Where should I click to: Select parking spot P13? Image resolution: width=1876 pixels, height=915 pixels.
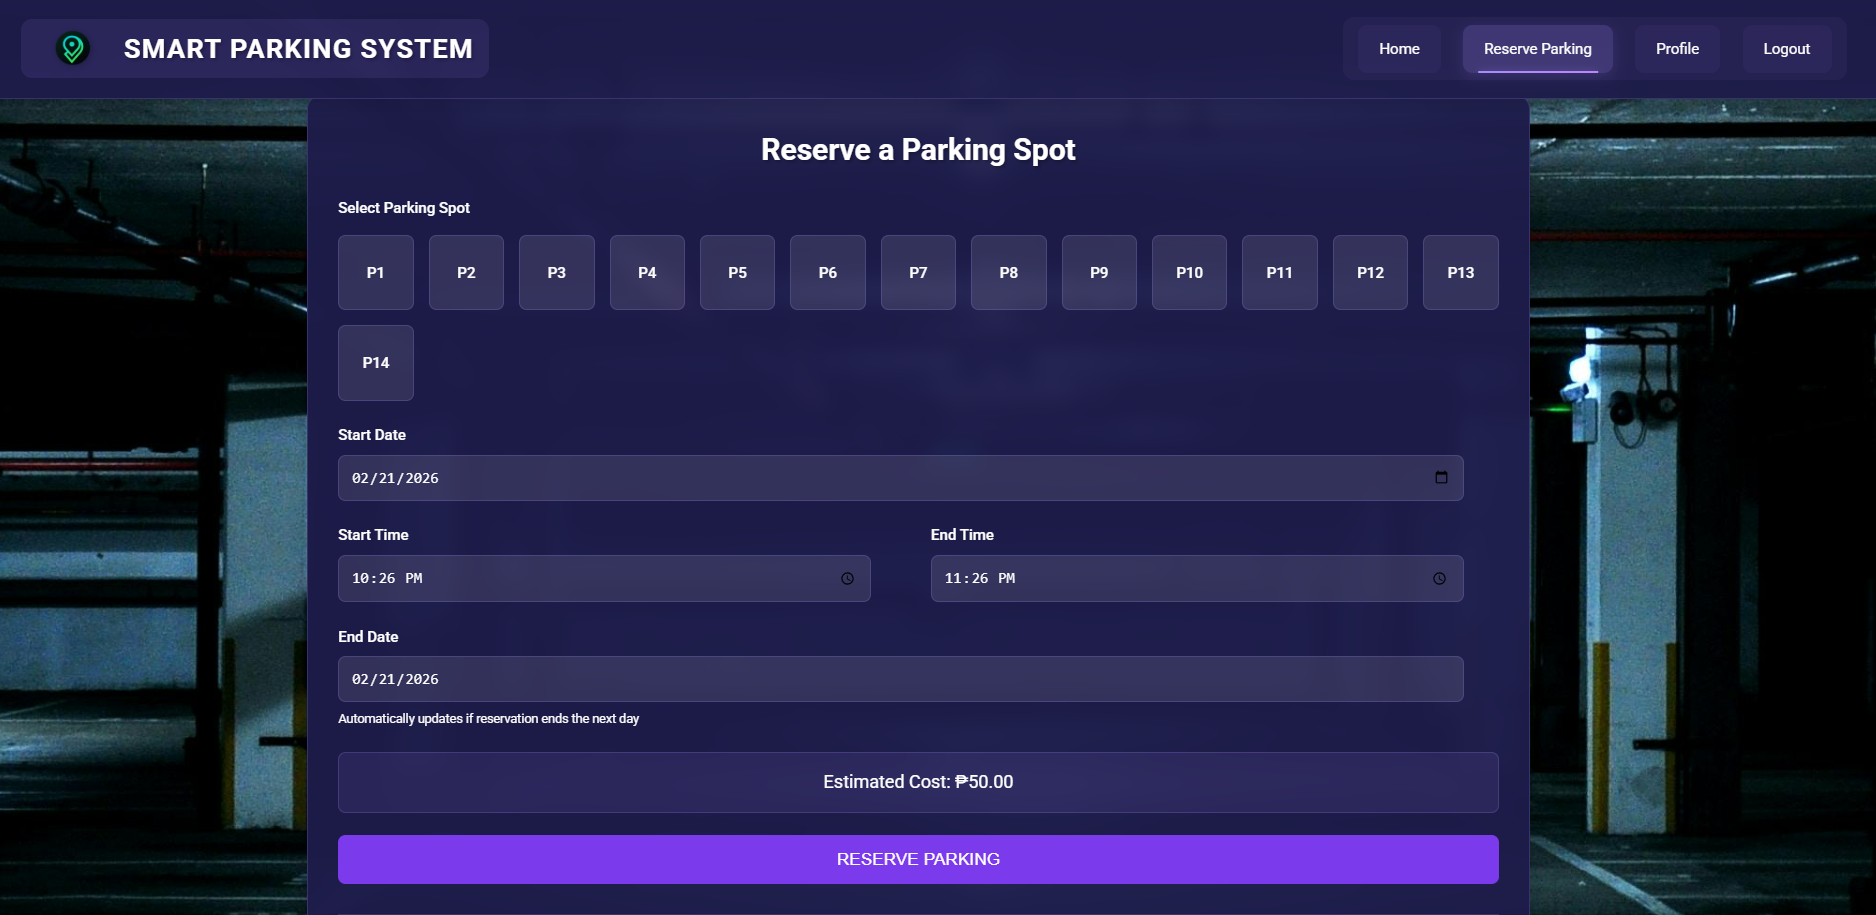click(1460, 272)
